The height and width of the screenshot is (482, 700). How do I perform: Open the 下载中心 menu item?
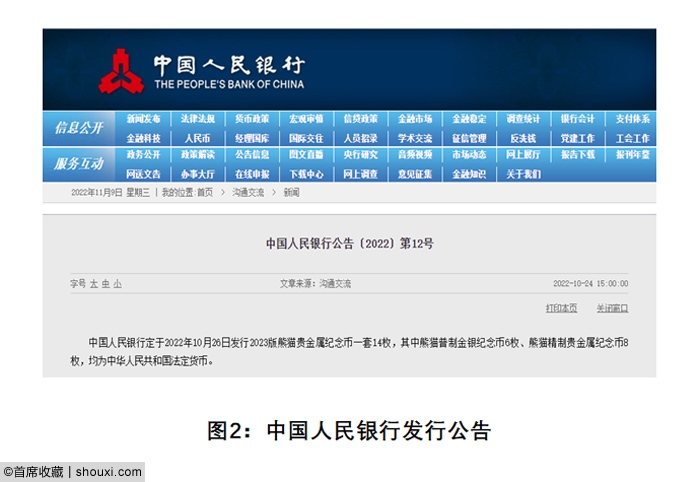306,174
